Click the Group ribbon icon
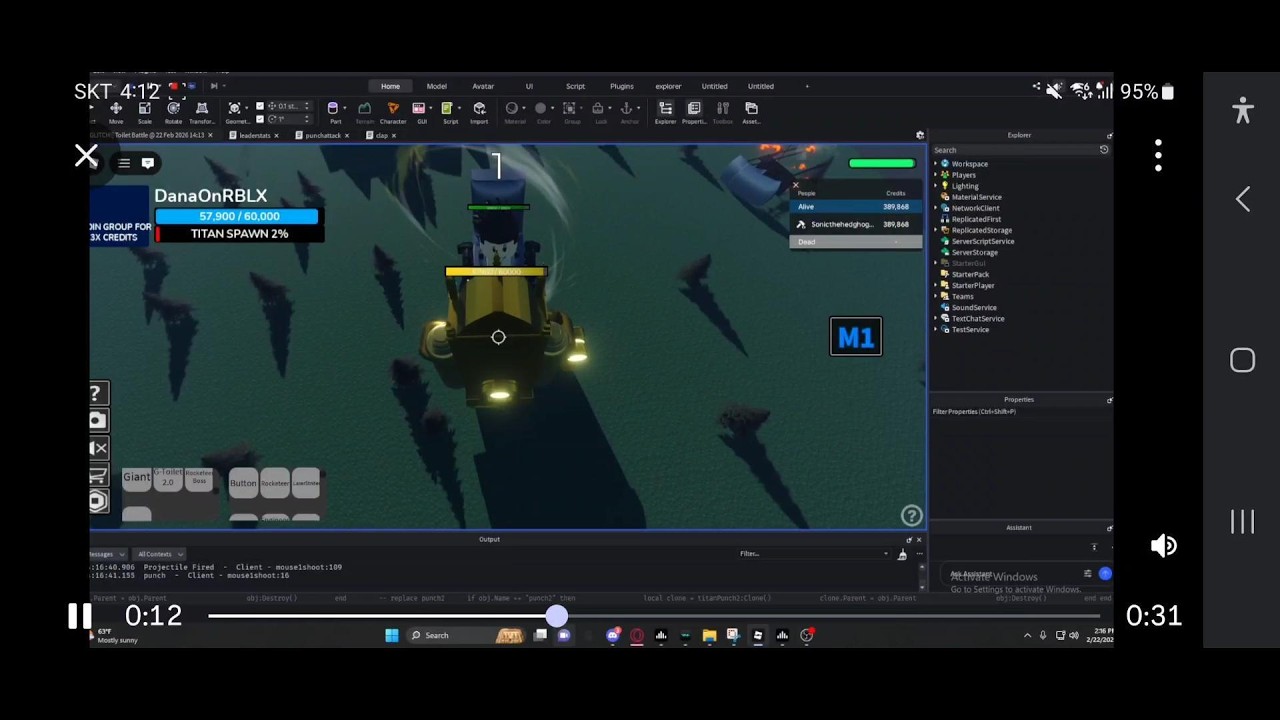 tap(572, 112)
